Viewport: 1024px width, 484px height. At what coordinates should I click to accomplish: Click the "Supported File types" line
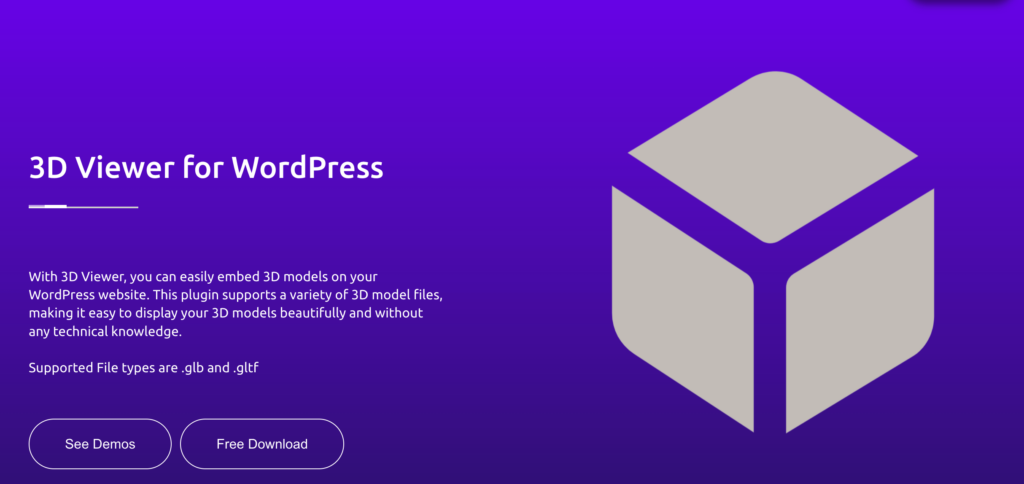[x=98, y=369]
